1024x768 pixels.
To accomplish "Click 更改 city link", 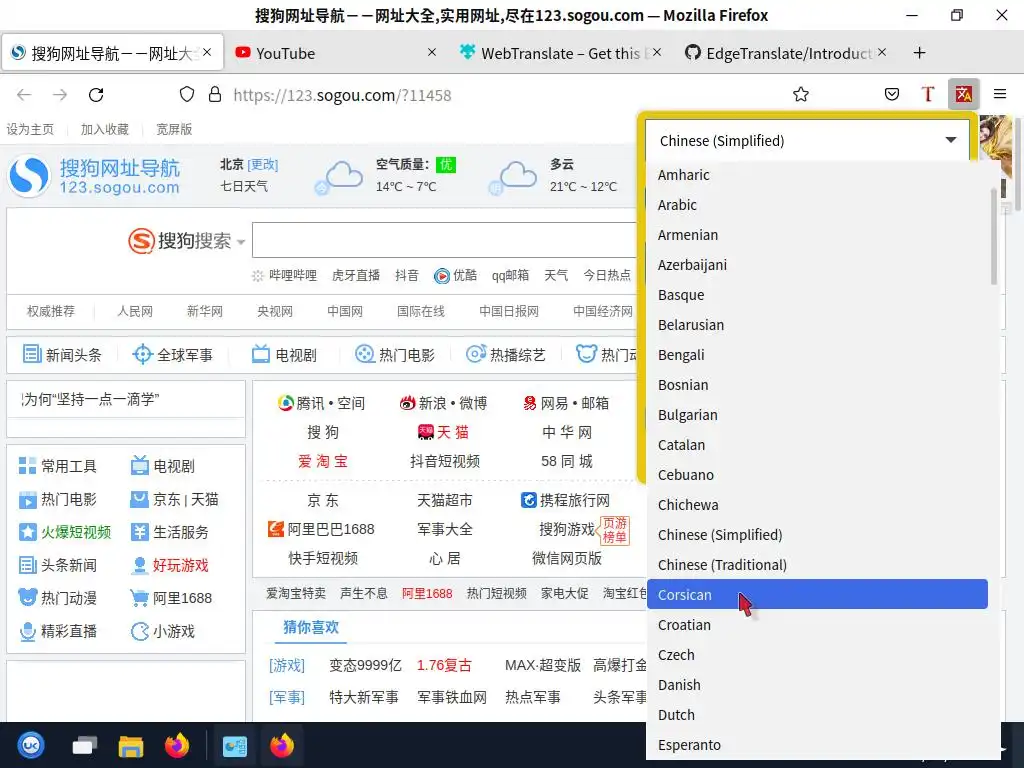I will pyautogui.click(x=263, y=165).
